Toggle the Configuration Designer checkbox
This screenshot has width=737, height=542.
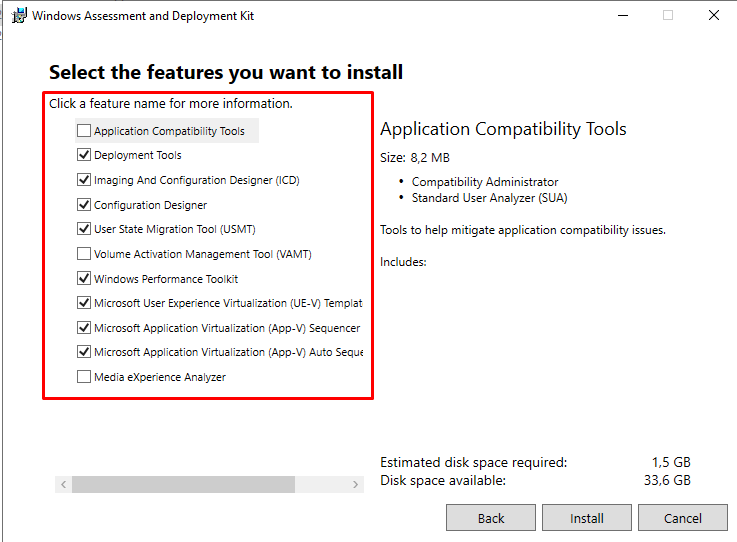84,204
